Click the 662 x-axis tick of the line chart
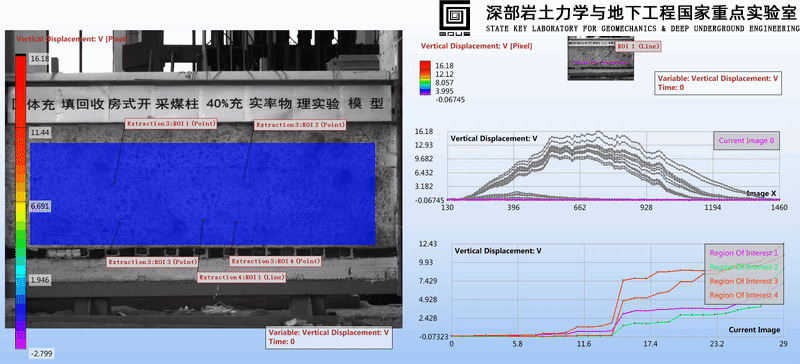The width and height of the screenshot is (800, 364). coord(580,208)
